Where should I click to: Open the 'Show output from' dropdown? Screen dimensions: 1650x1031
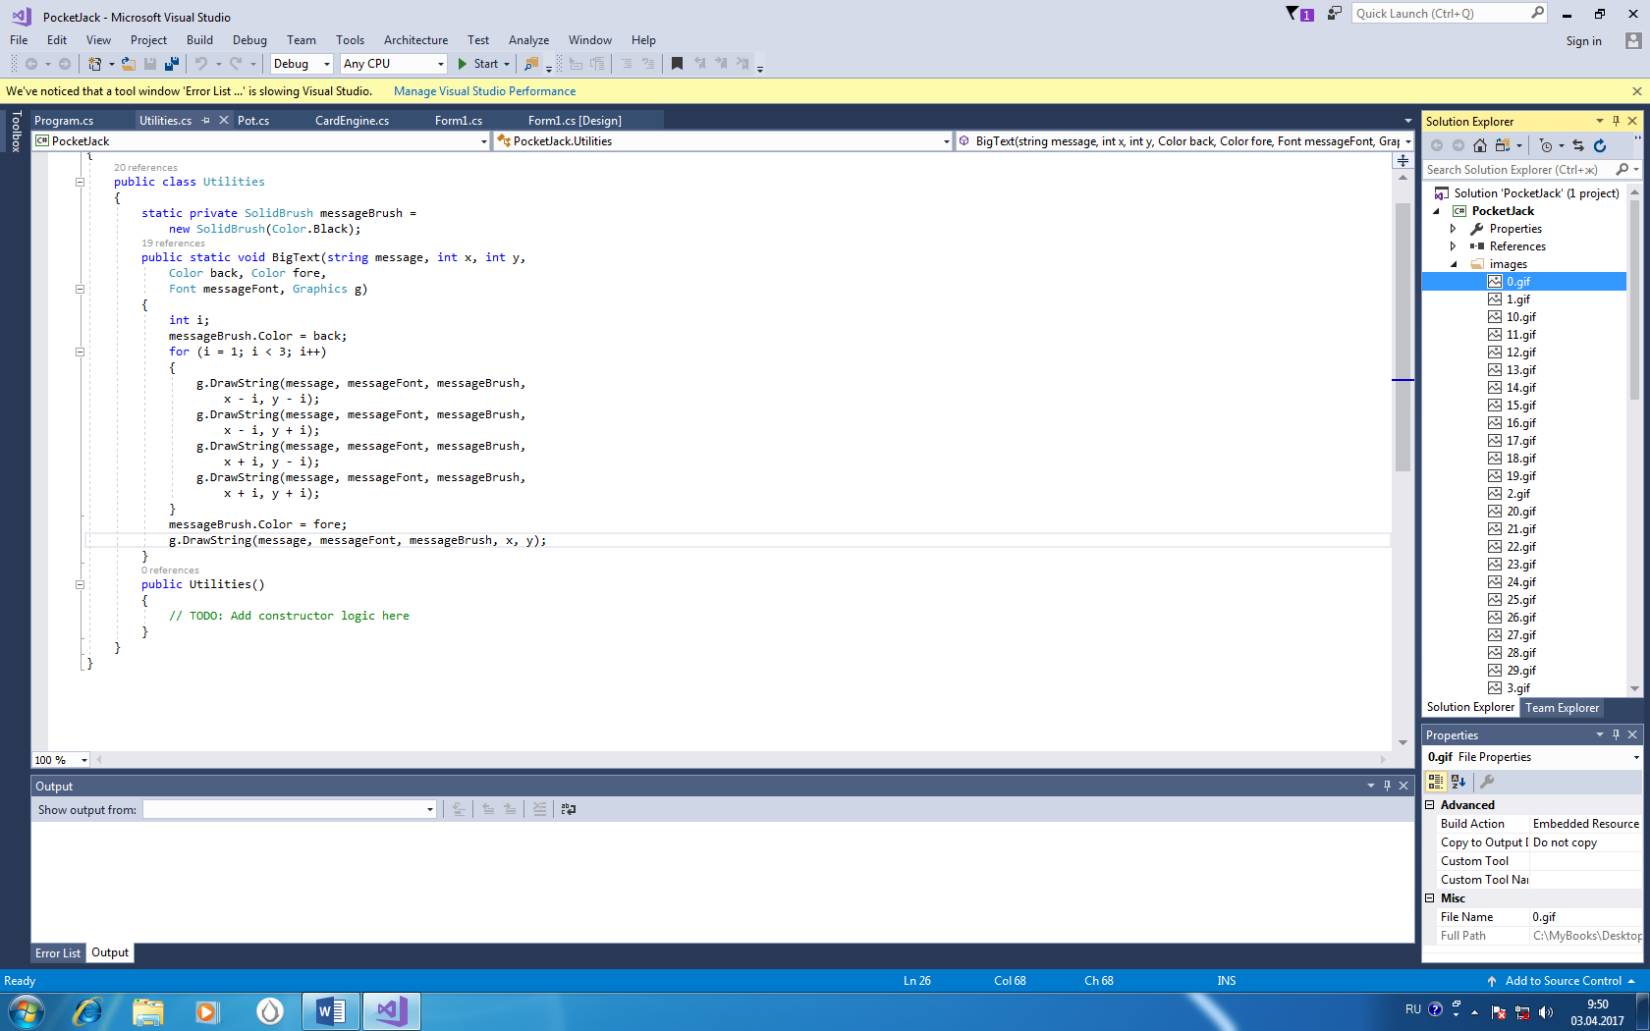click(x=289, y=809)
